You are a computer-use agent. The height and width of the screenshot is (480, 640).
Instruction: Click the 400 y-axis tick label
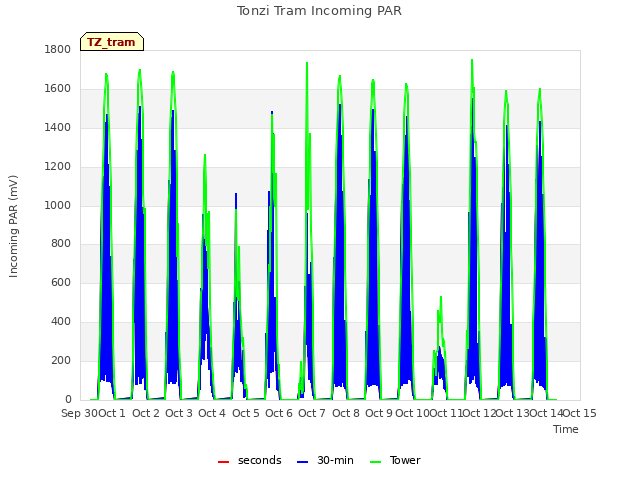click(x=61, y=322)
